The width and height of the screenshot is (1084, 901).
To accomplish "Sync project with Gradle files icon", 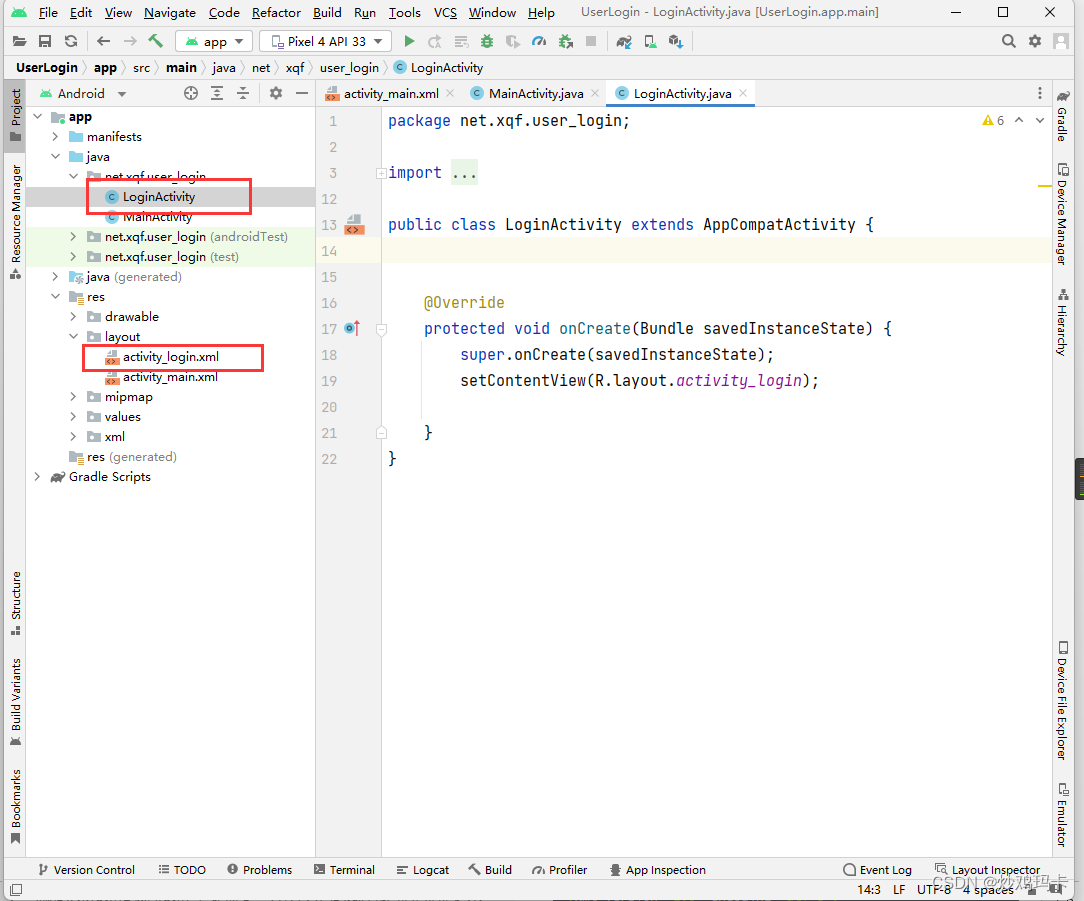I will point(624,41).
